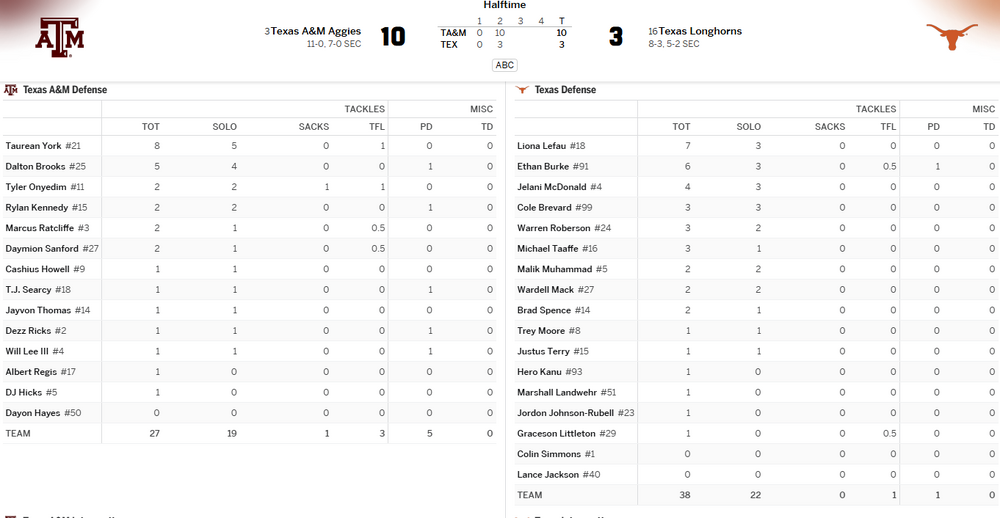This screenshot has height=518, width=1000.
Task: Open Will Lee III player link
Action: [x=27, y=351]
